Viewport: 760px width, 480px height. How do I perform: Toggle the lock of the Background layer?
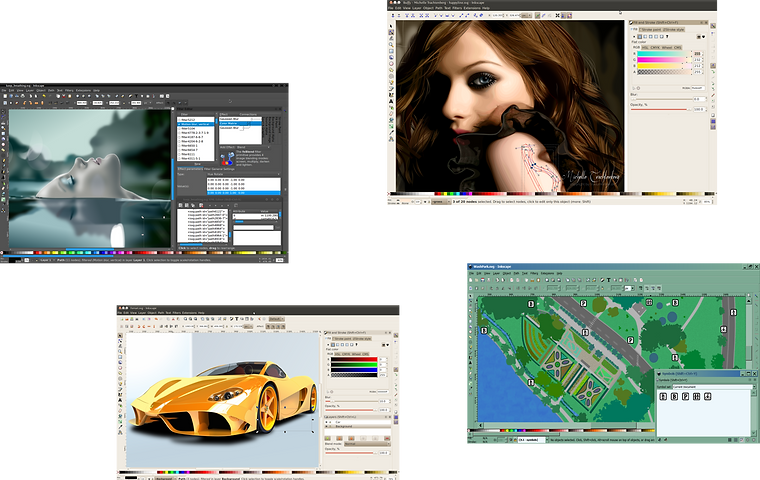click(x=331, y=426)
